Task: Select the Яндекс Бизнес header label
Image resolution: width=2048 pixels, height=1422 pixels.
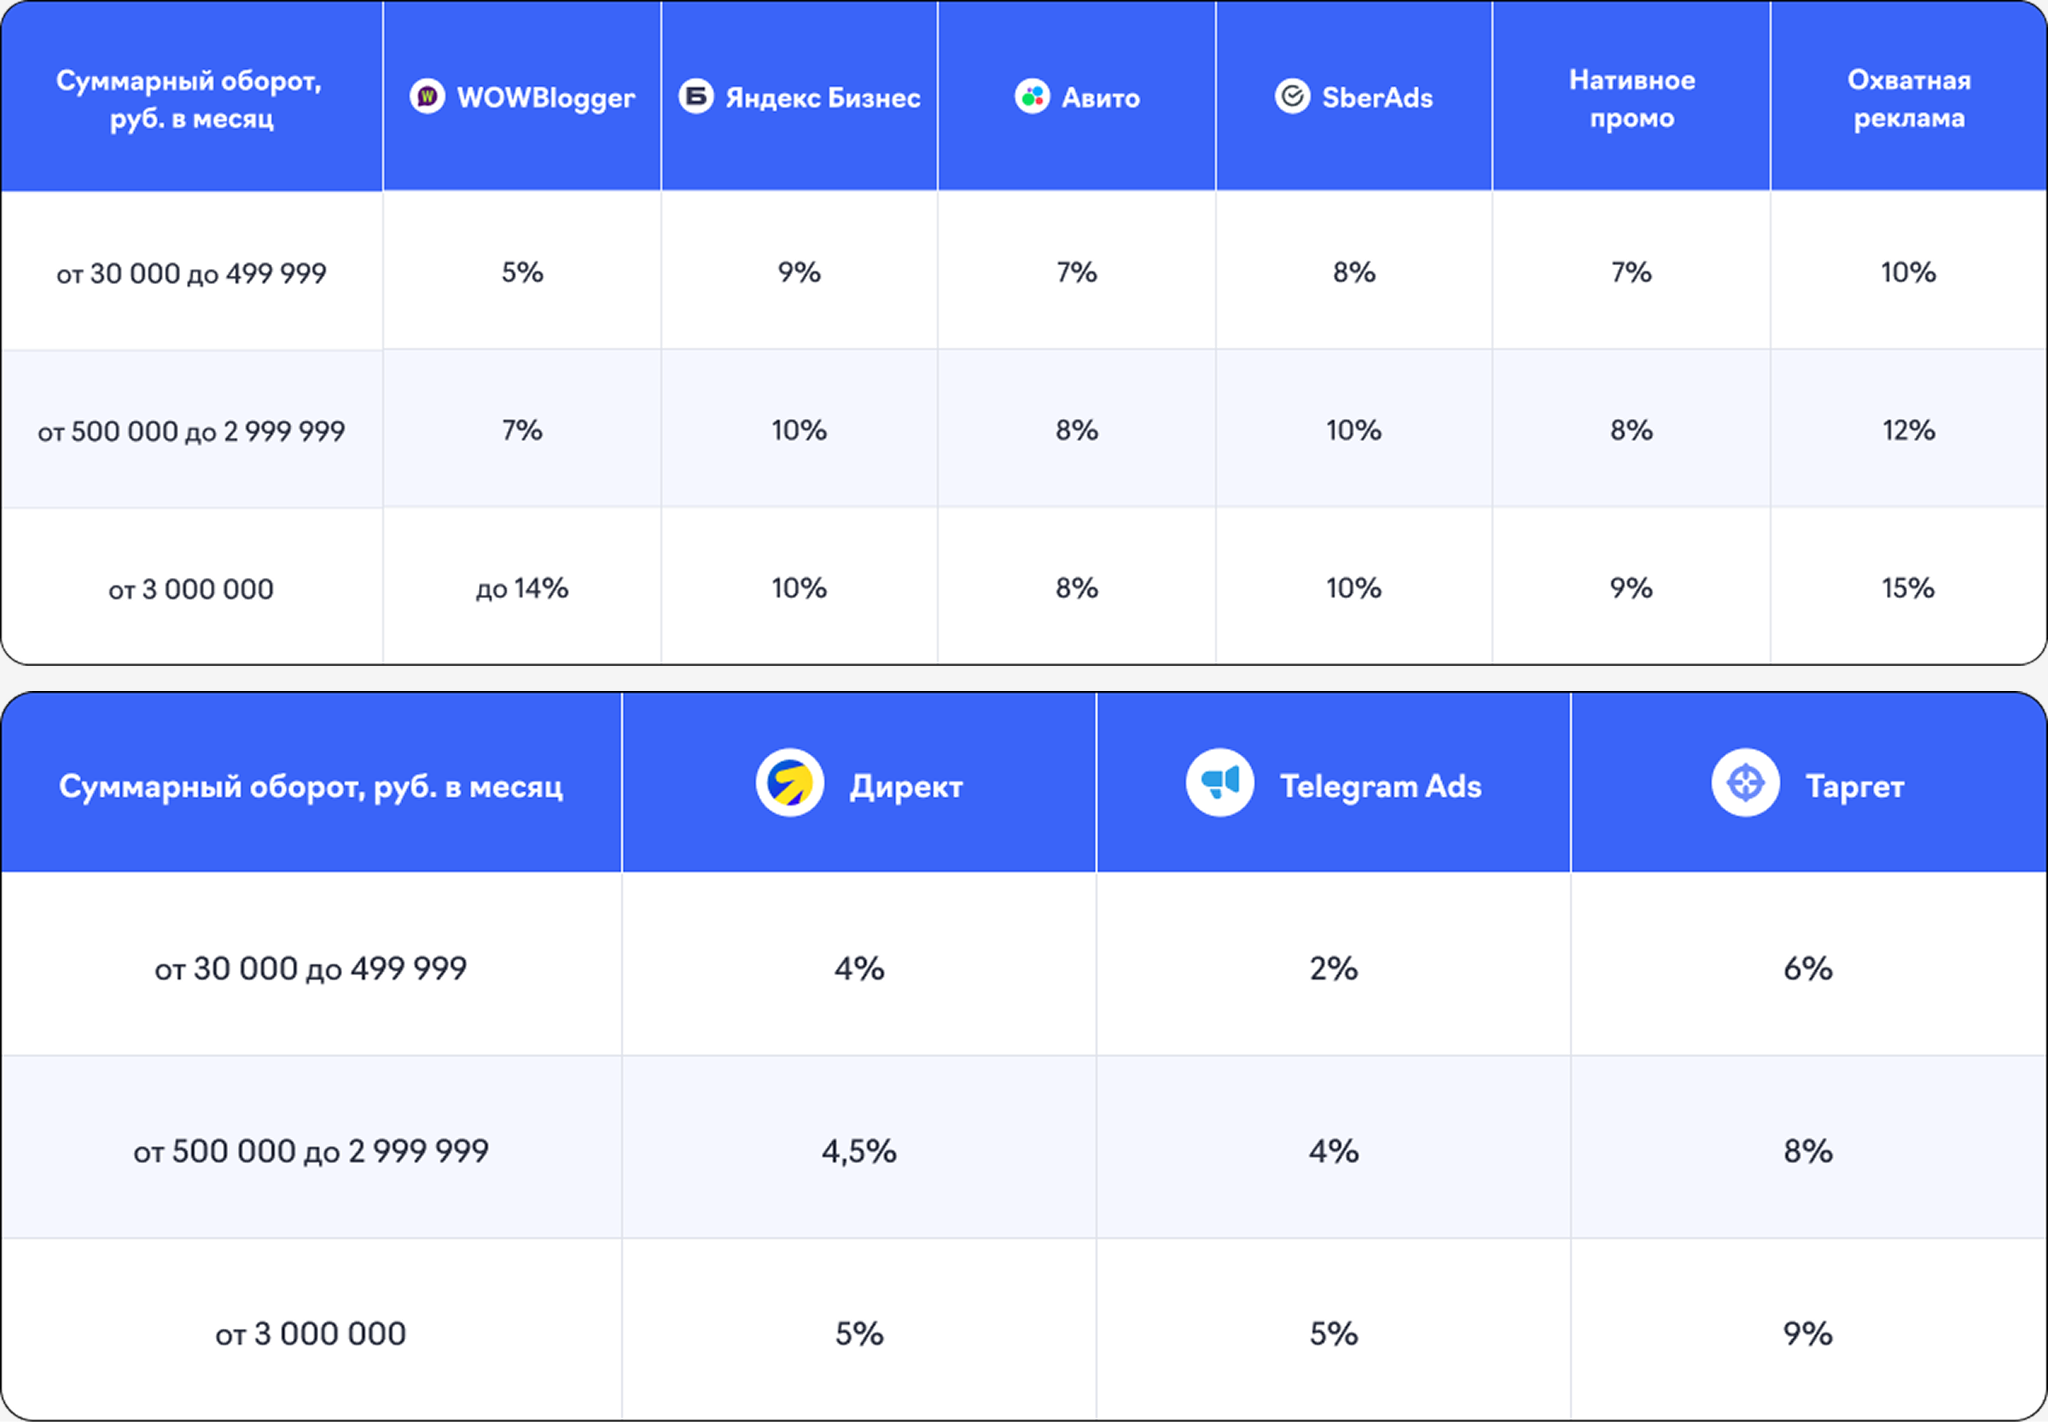Action: [x=823, y=98]
